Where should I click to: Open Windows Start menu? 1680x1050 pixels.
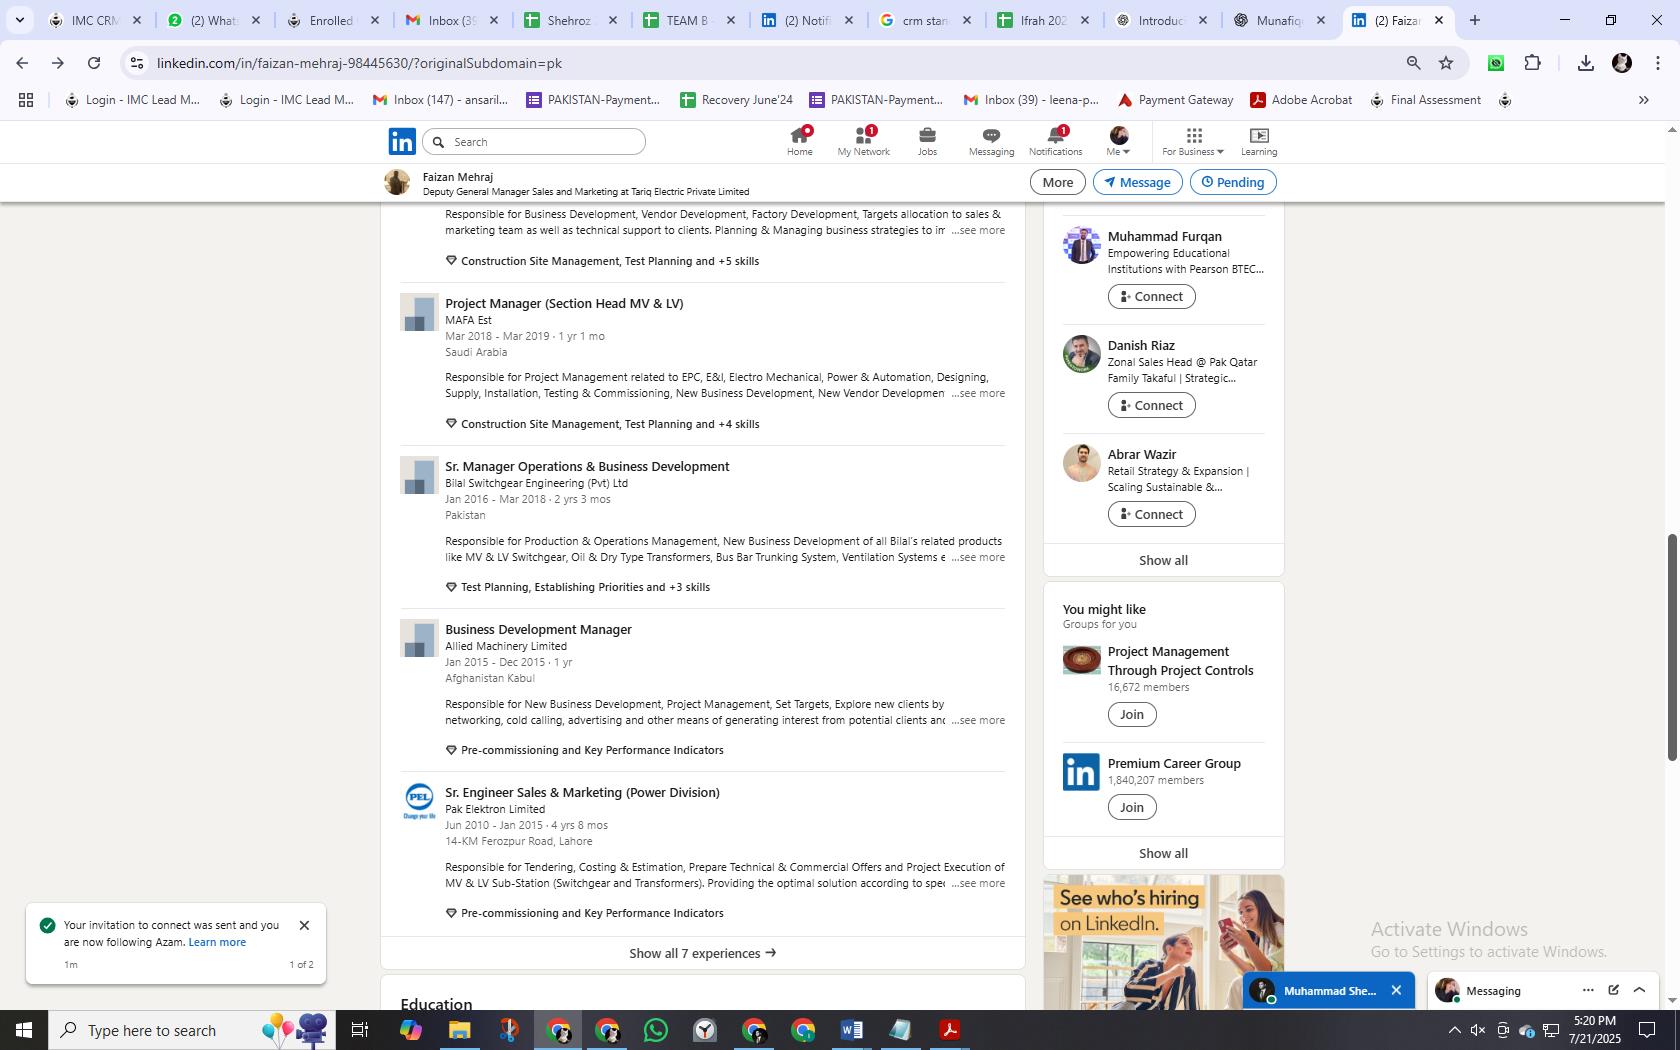click(24, 1030)
